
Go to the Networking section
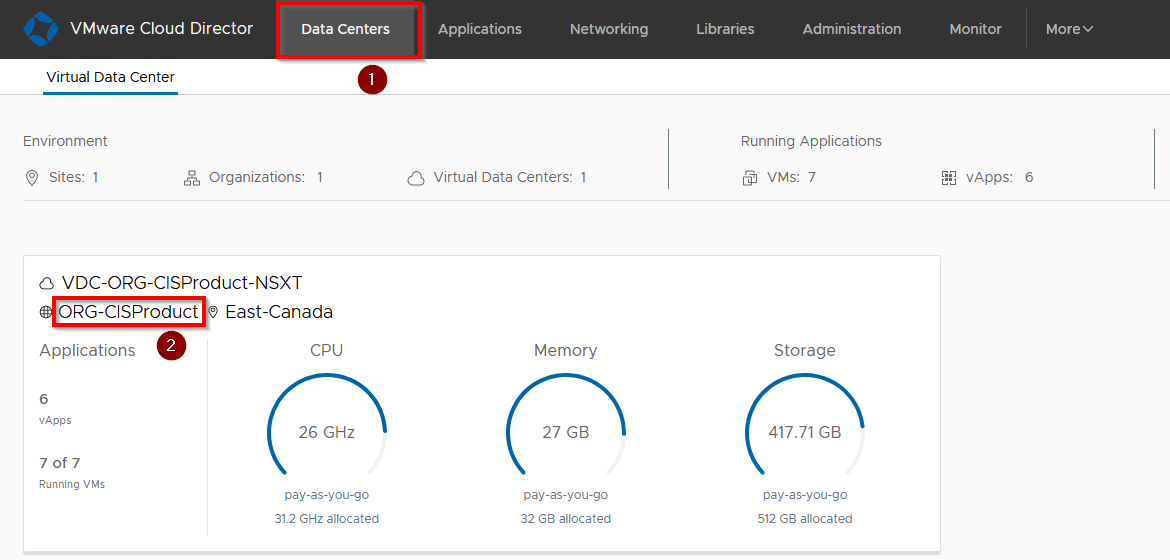click(x=609, y=29)
